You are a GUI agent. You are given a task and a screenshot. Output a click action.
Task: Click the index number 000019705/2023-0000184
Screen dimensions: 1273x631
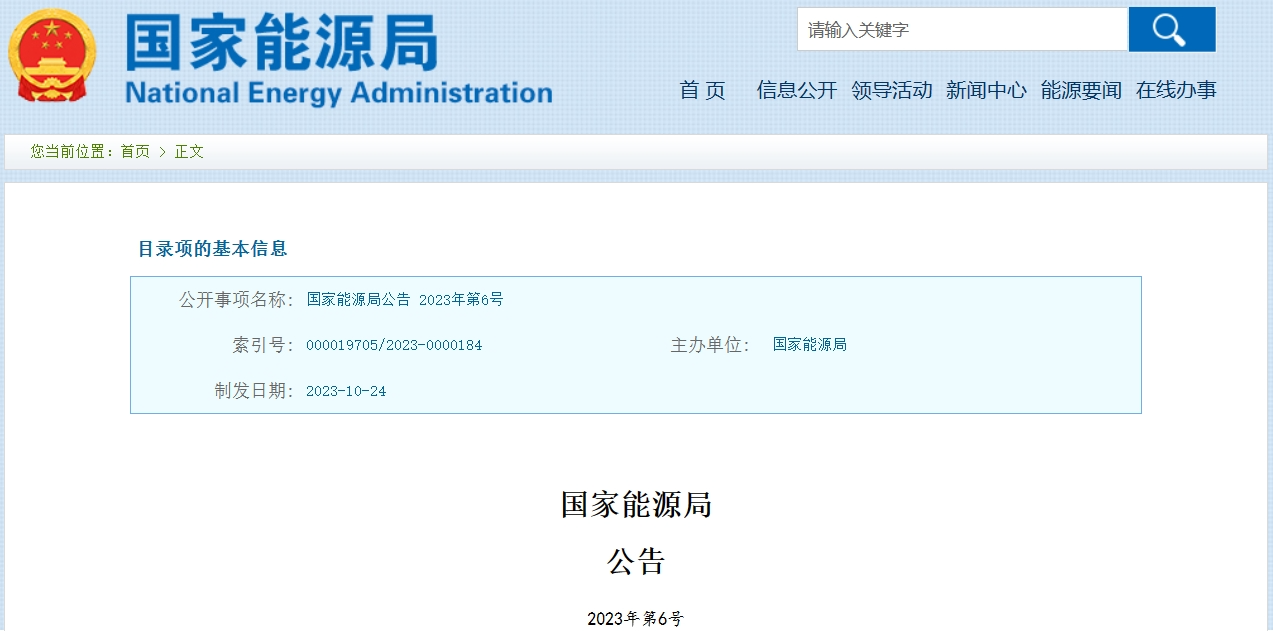tap(394, 345)
